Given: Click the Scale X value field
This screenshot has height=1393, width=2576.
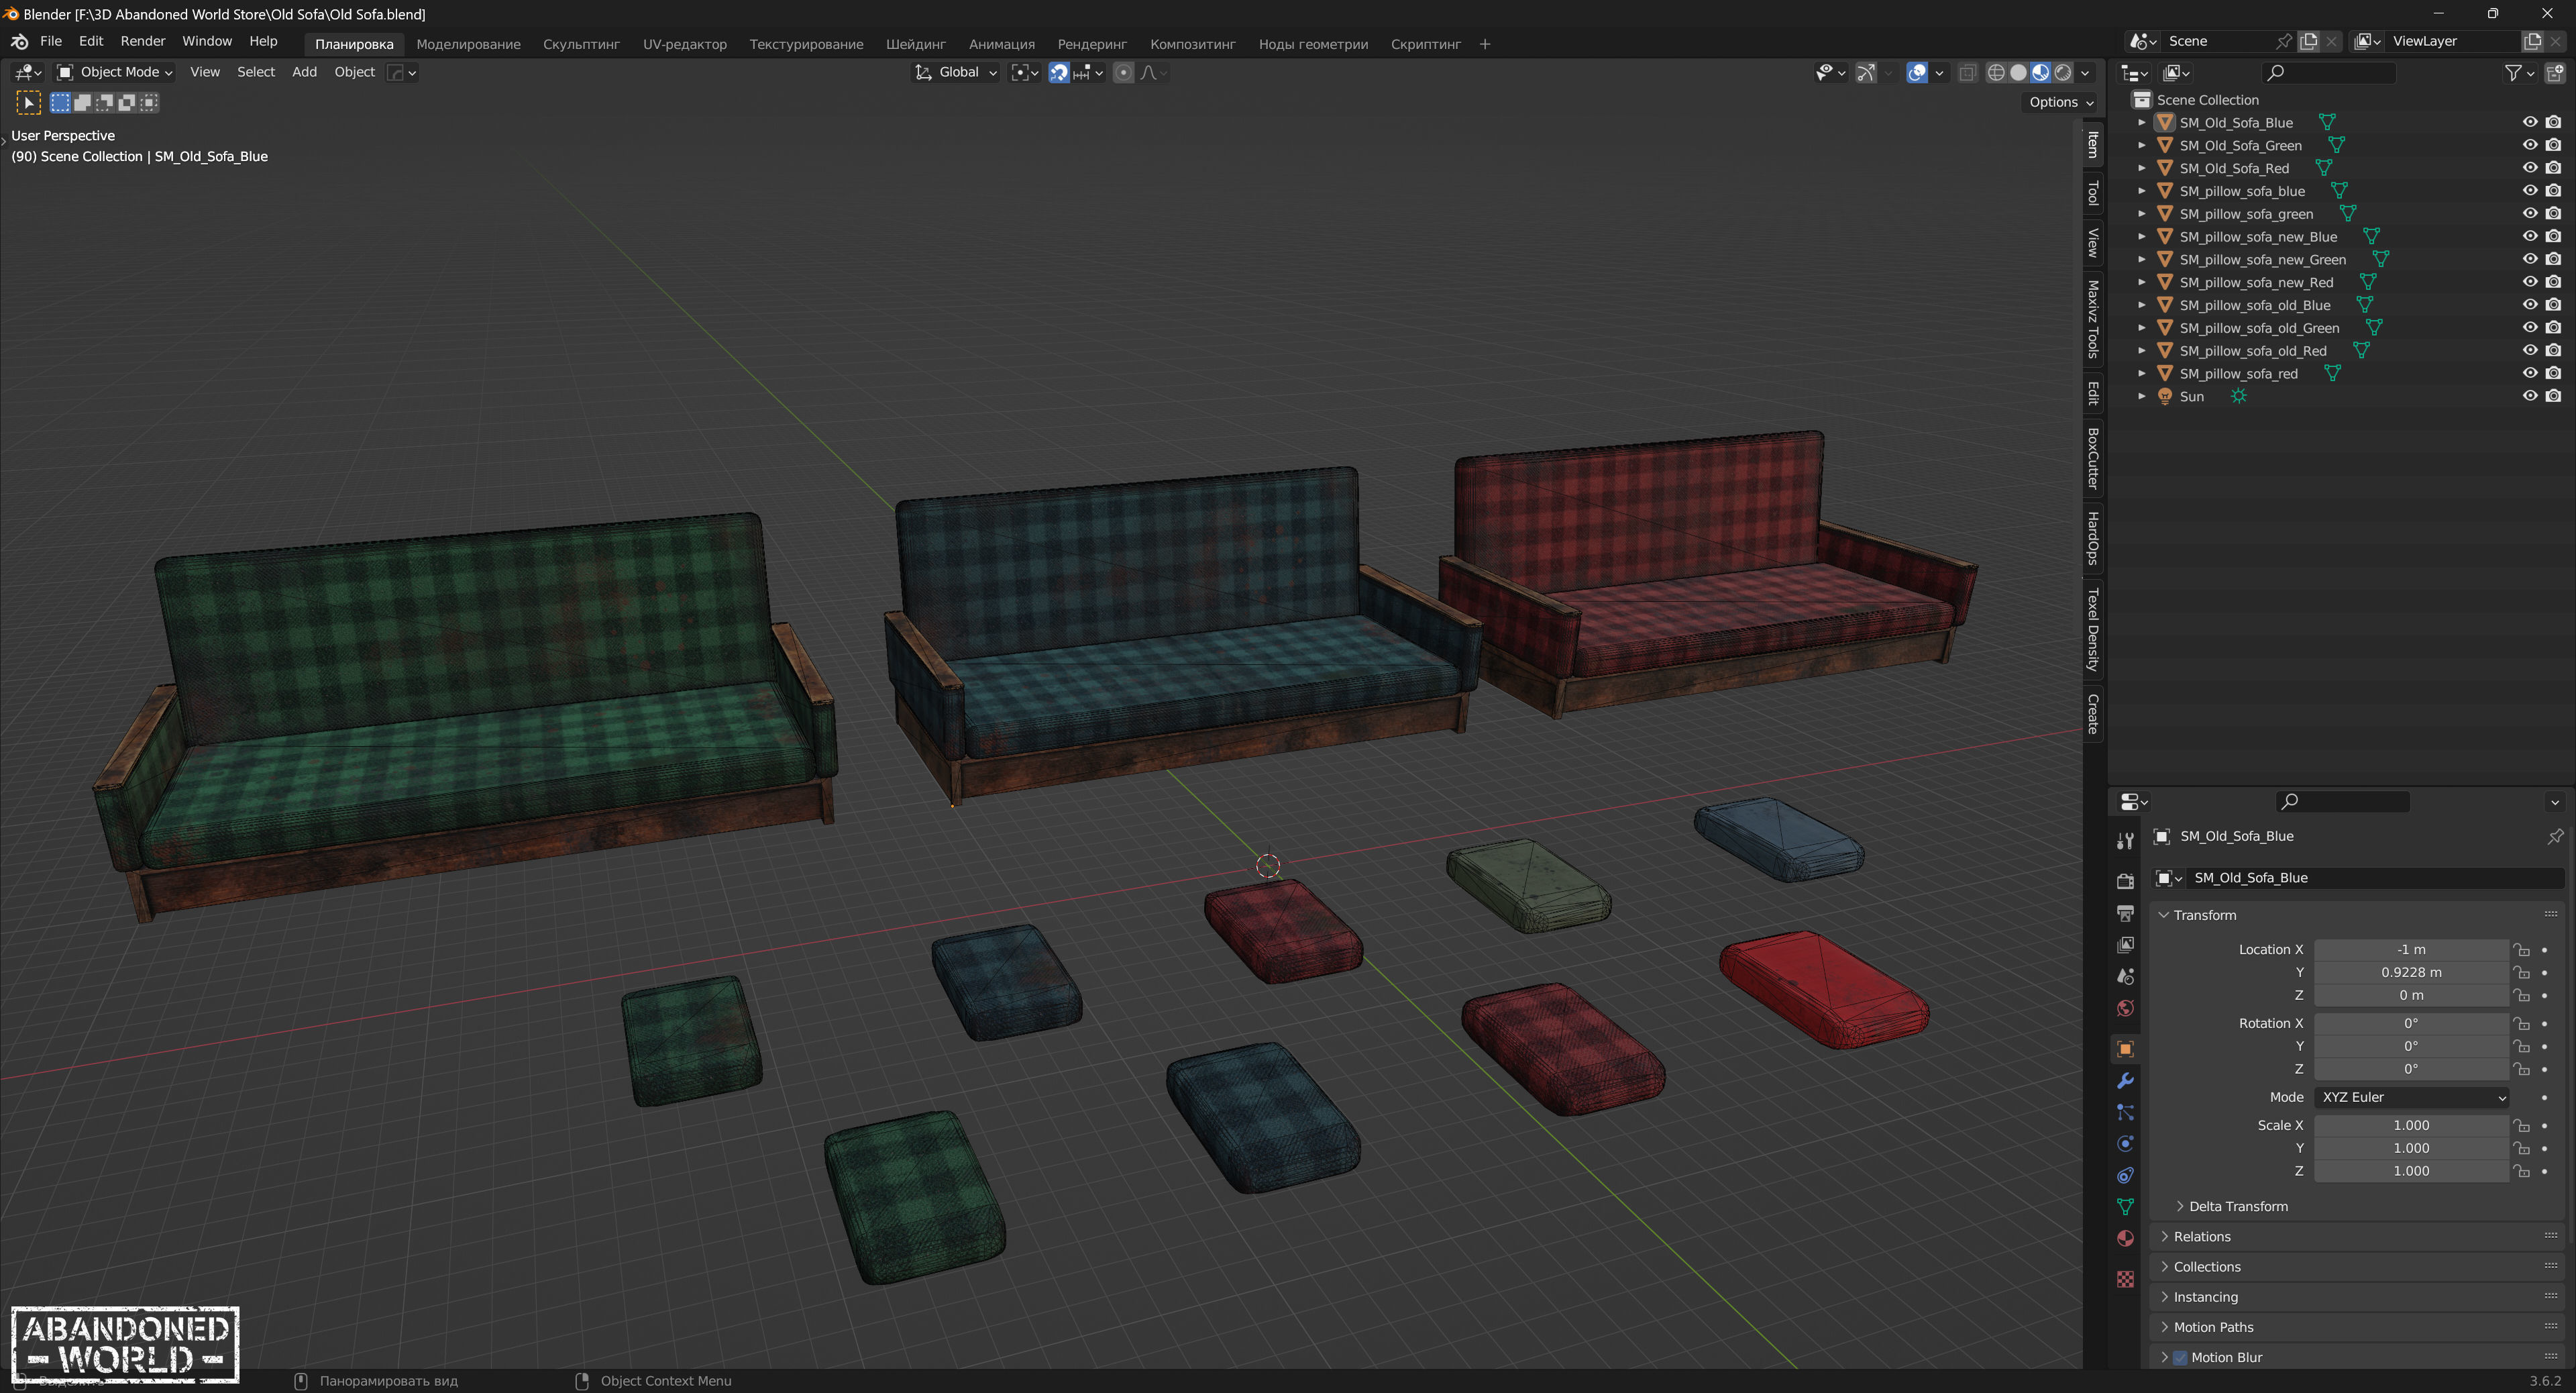Looking at the screenshot, I should point(2411,1126).
